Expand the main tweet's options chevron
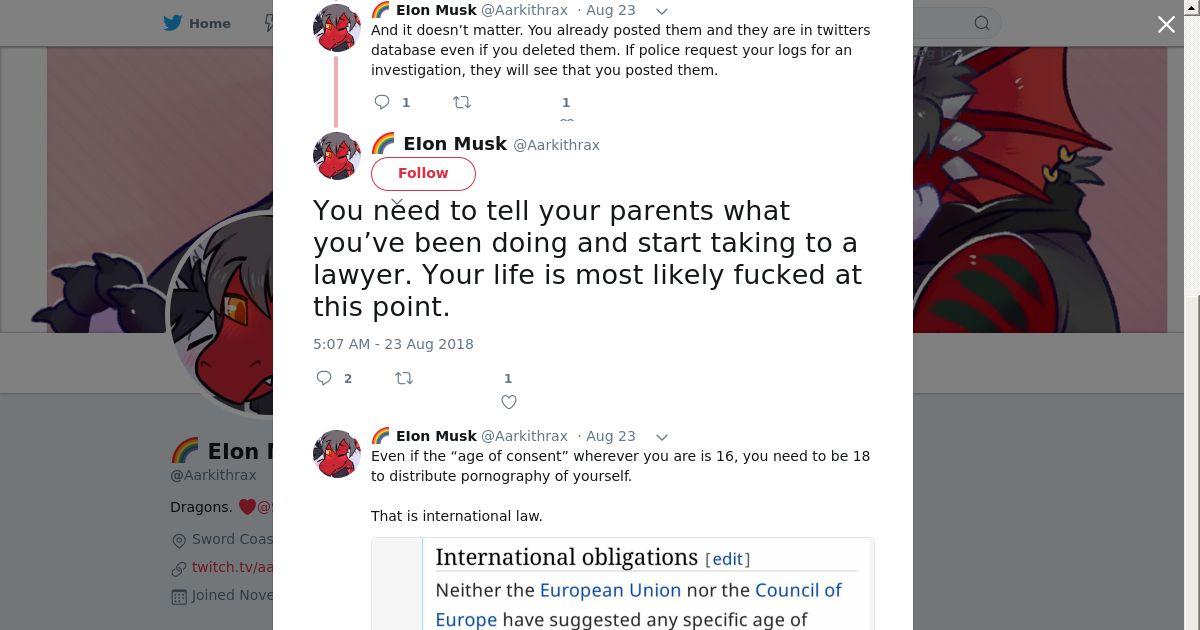Viewport: 1200px width, 630px height. pyautogui.click(x=397, y=202)
